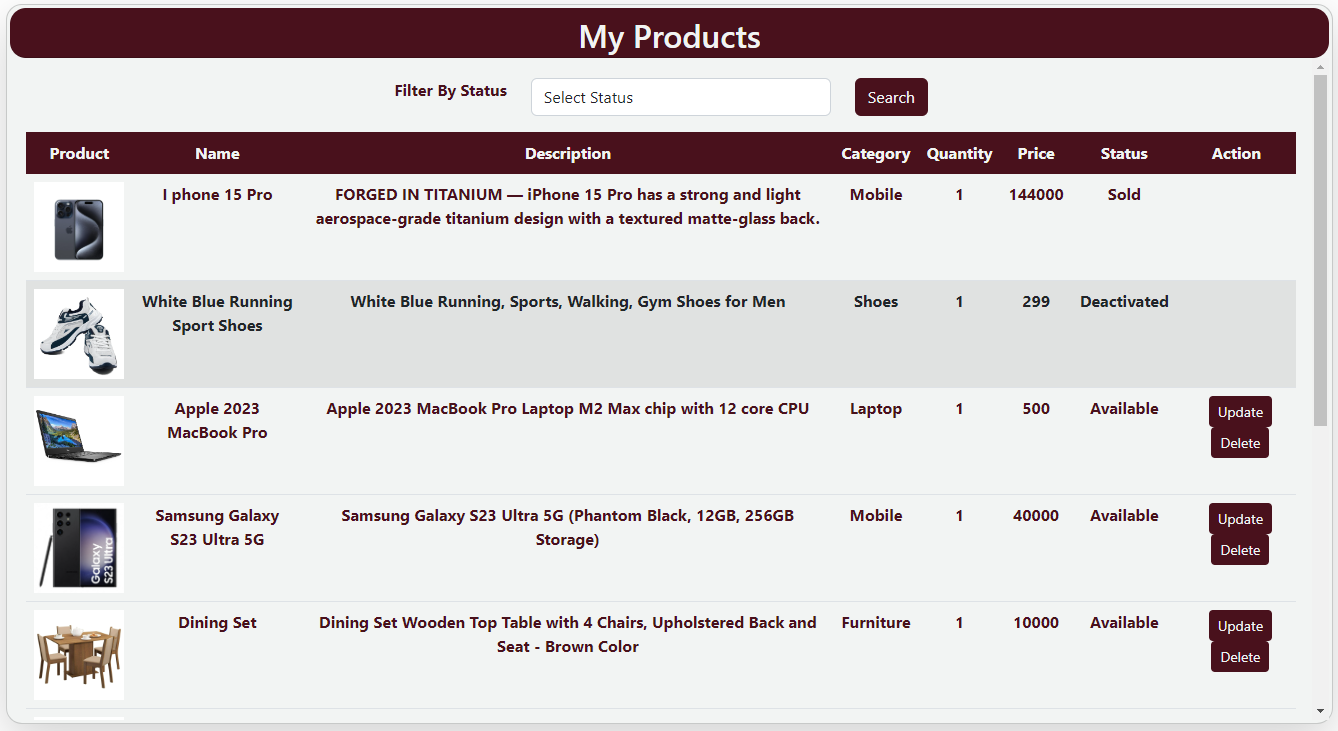
Task: Delete the Samsung Galaxy S23 Ultra product
Action: click(x=1240, y=550)
